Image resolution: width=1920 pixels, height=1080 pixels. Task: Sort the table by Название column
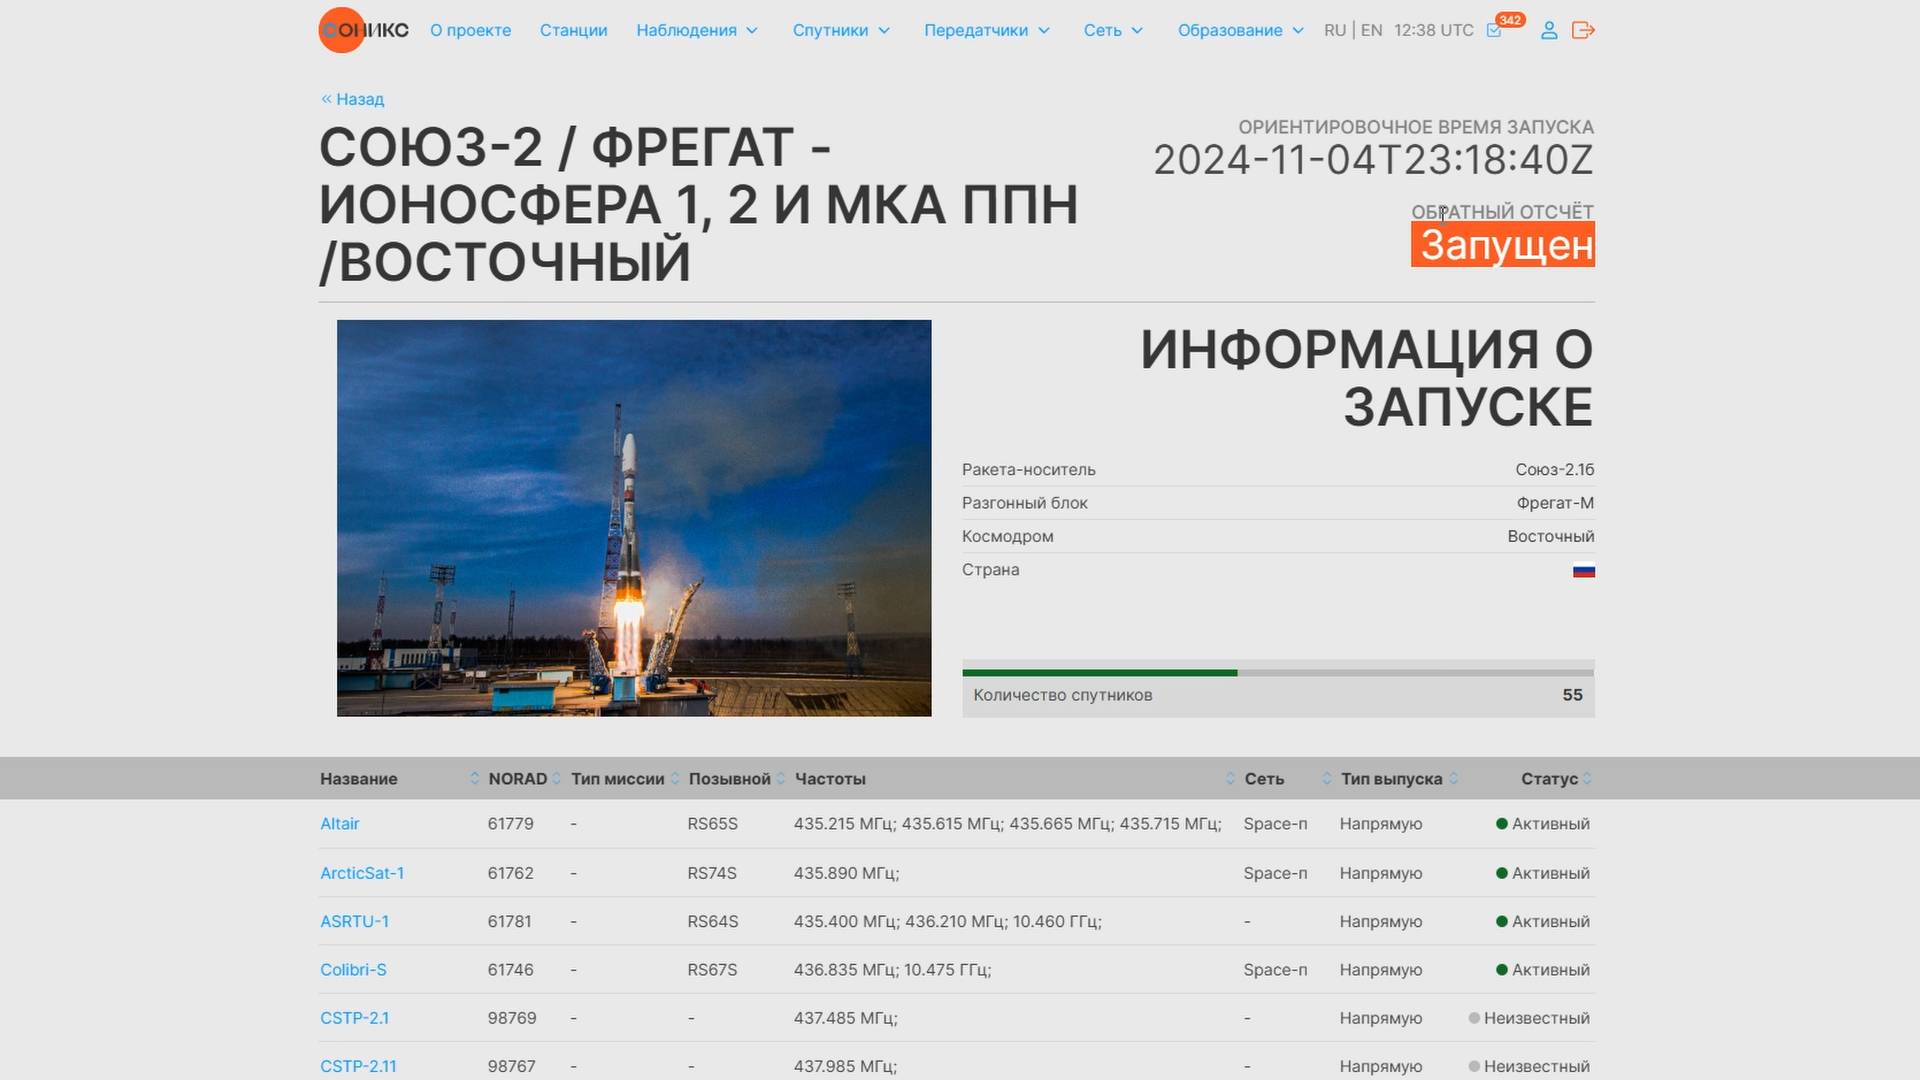pyautogui.click(x=475, y=778)
